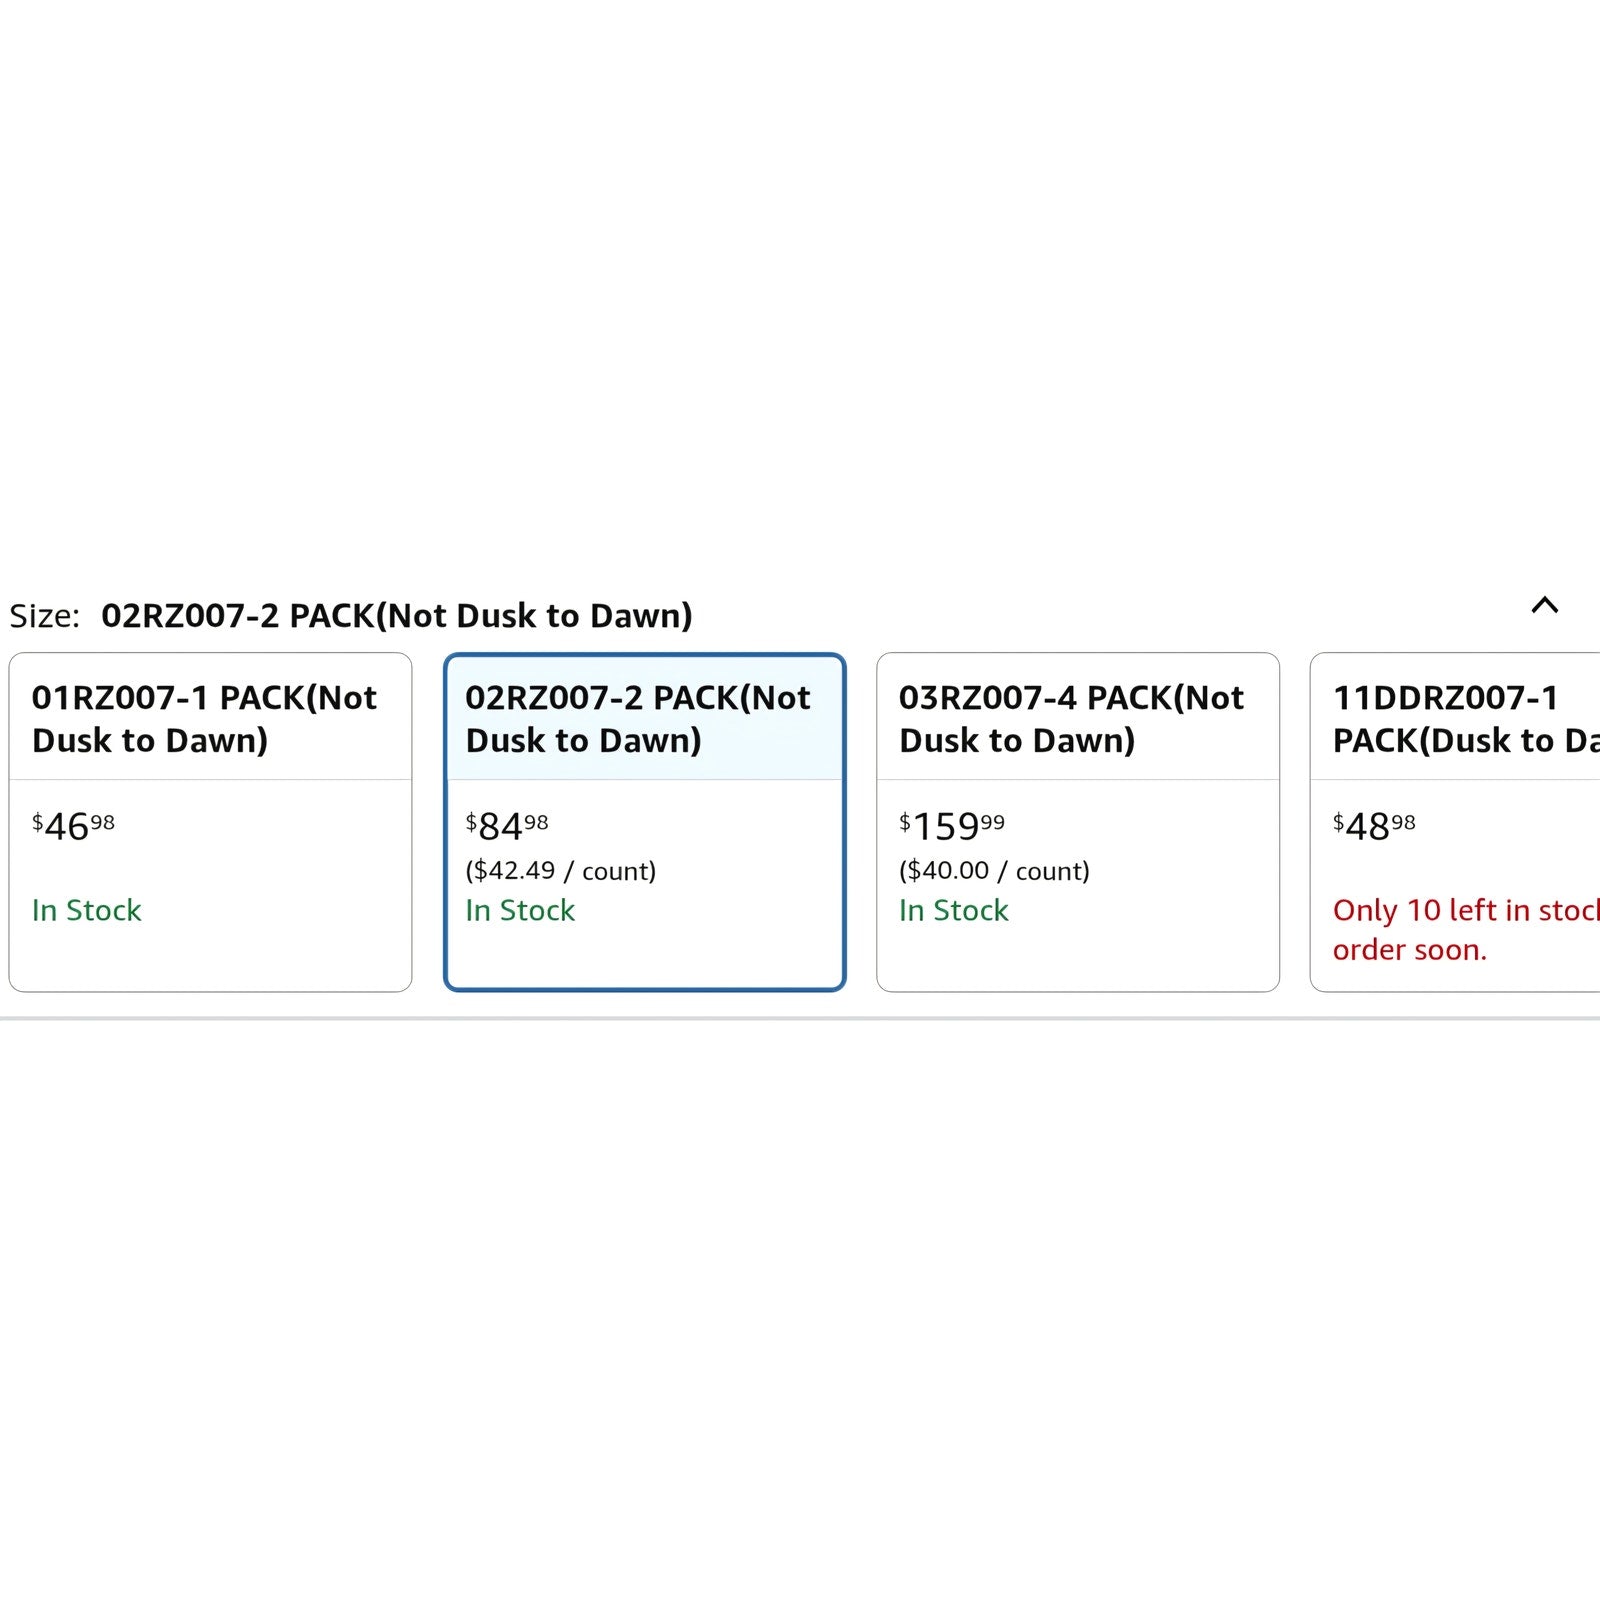The height and width of the screenshot is (1600, 1600).
Task: Click the red "order soon." text
Action: 1409,950
